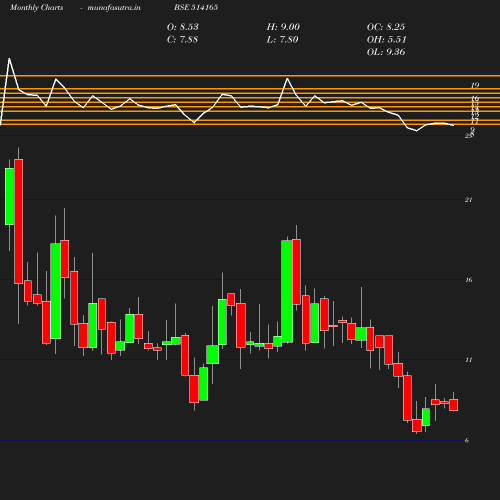The image size is (500, 500).
Task: Click the first green candle at chart start
Action: coord(9,196)
